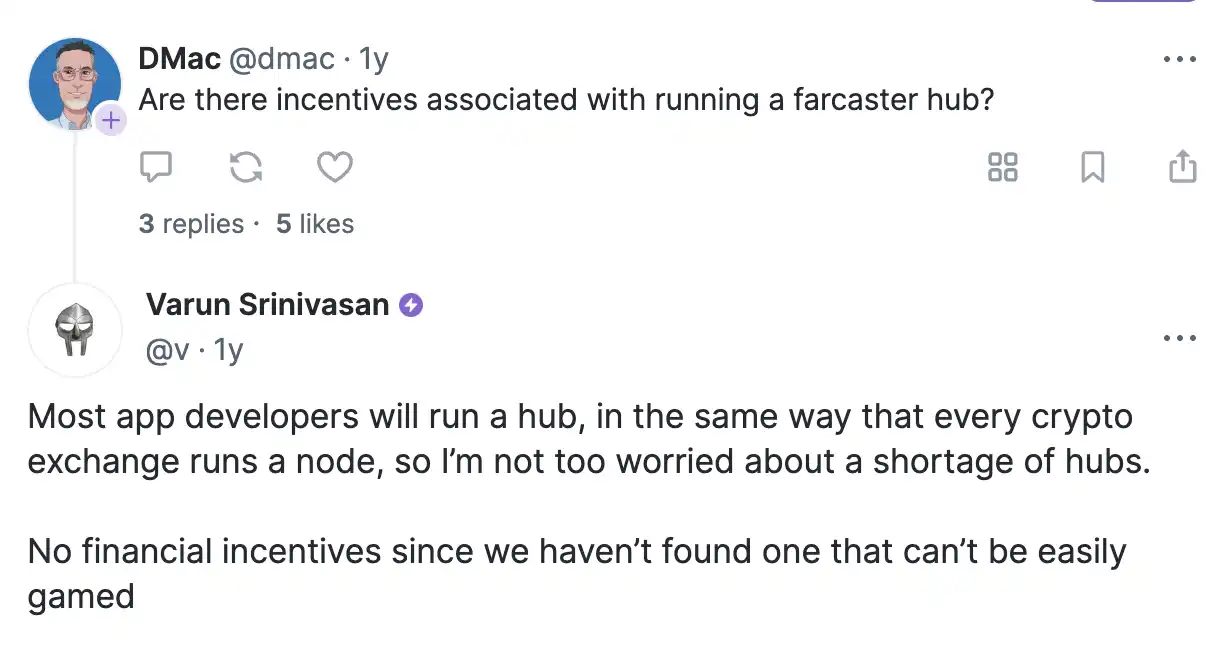Share DMac's cast
The image size is (1232, 648).
coord(1182,167)
